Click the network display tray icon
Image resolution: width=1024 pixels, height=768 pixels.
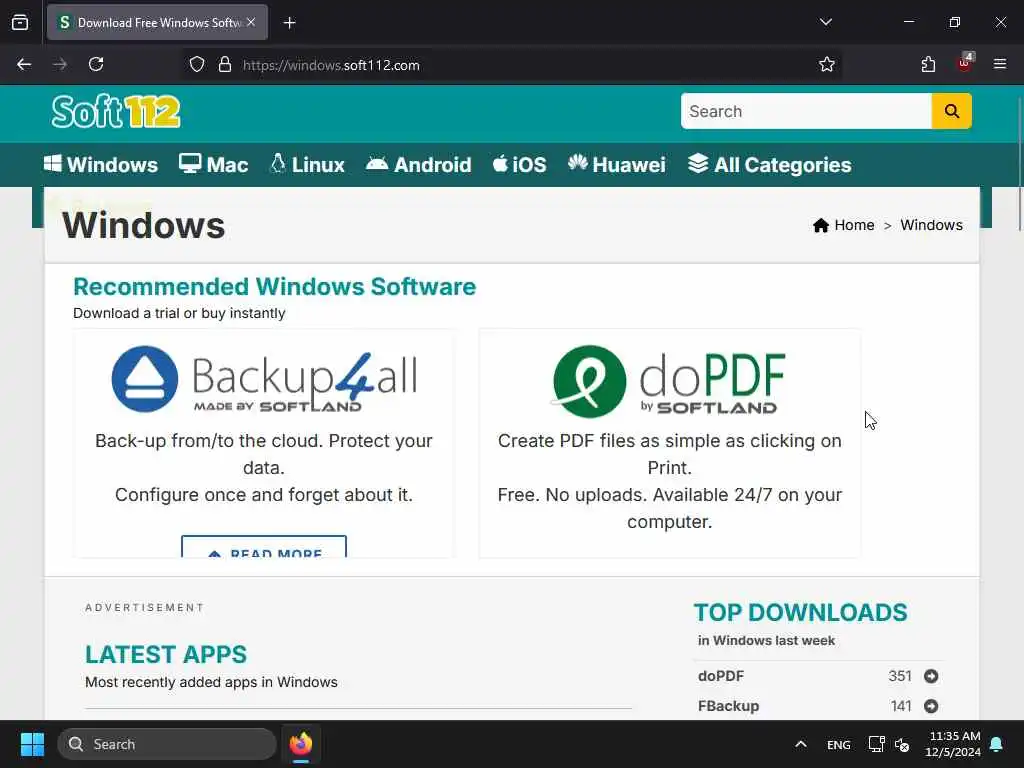876,744
